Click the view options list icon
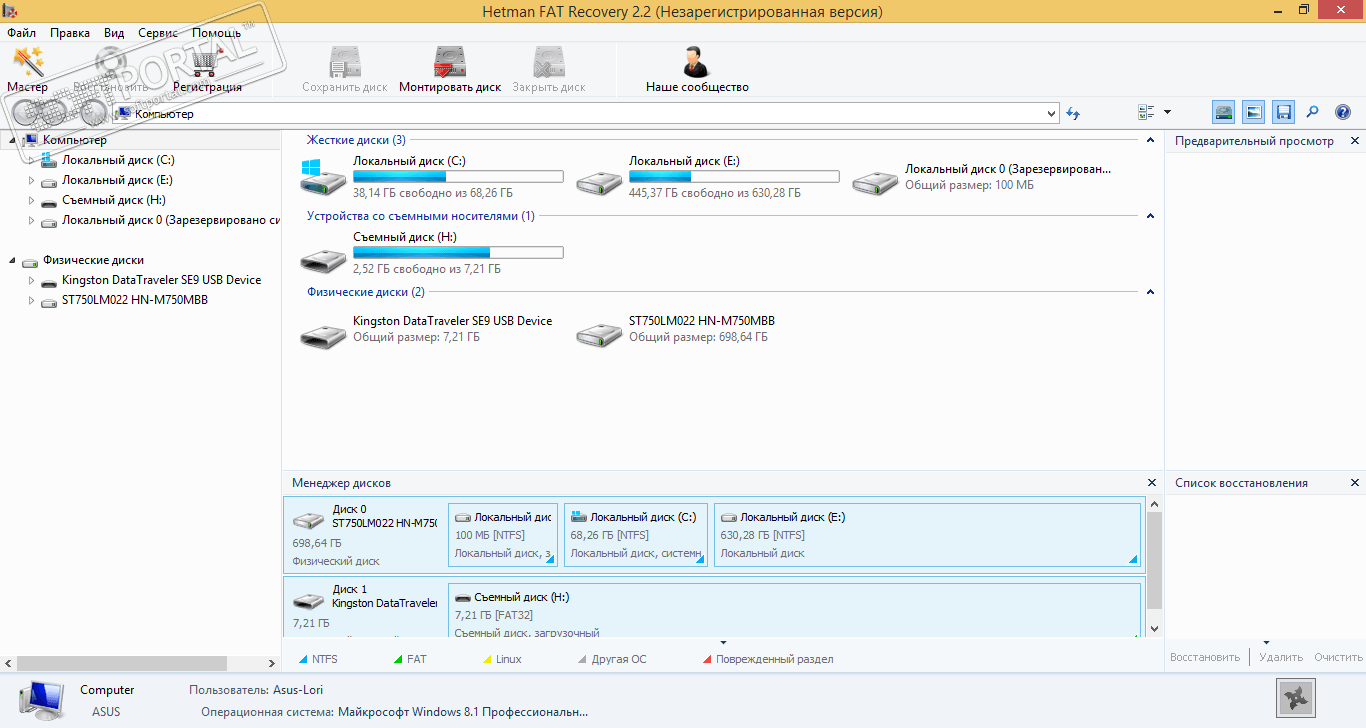Image resolution: width=1366 pixels, height=728 pixels. tap(1146, 113)
